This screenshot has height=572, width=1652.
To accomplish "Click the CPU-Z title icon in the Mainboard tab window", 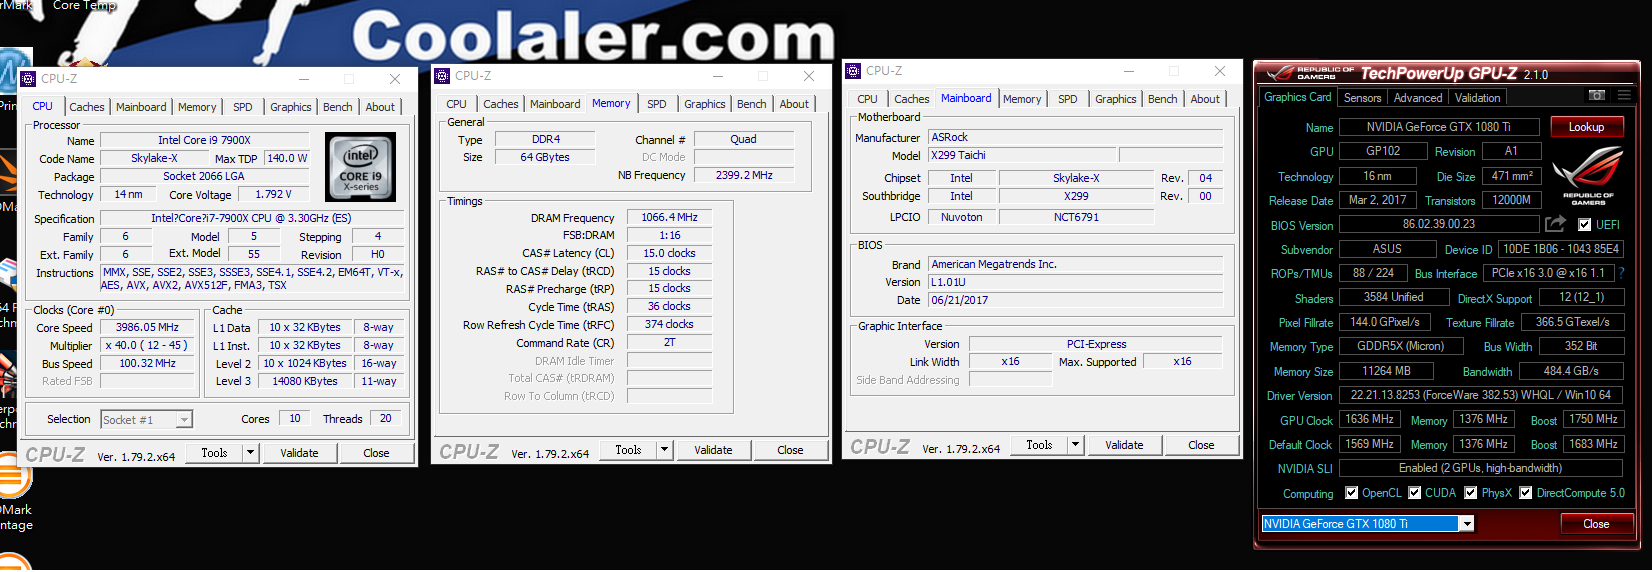I will 853,71.
